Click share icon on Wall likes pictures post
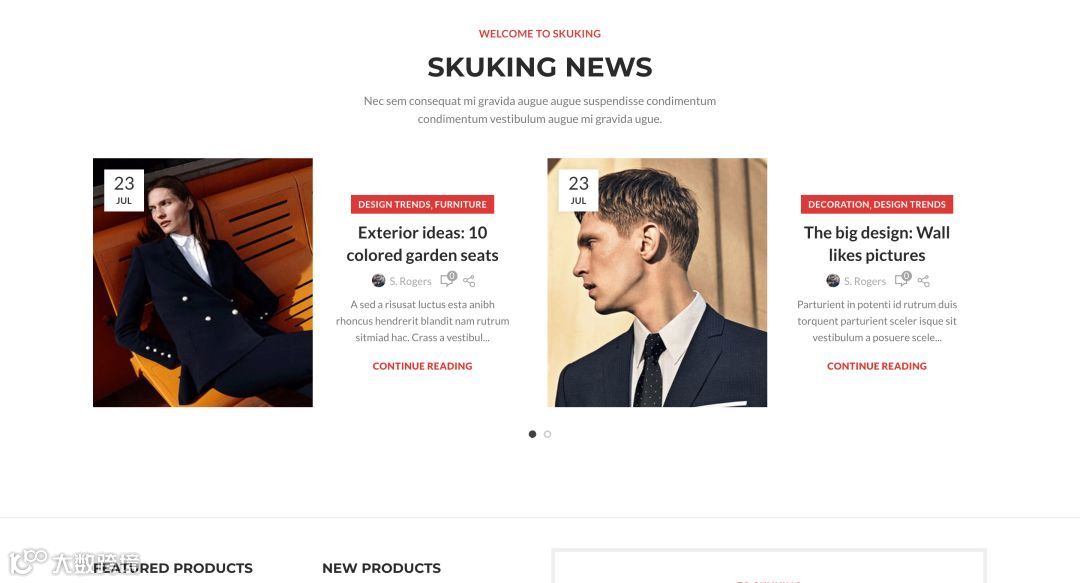The height and width of the screenshot is (583, 1080). click(924, 281)
